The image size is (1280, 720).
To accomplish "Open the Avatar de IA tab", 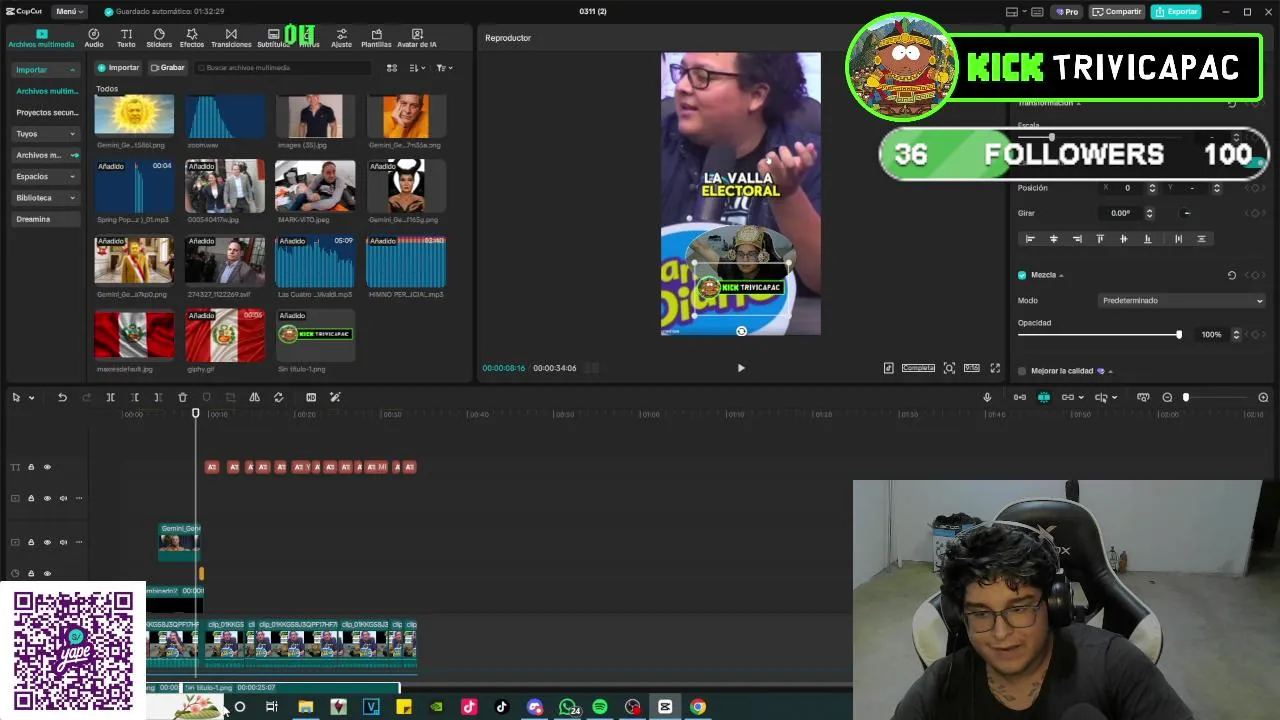I will 417,38.
